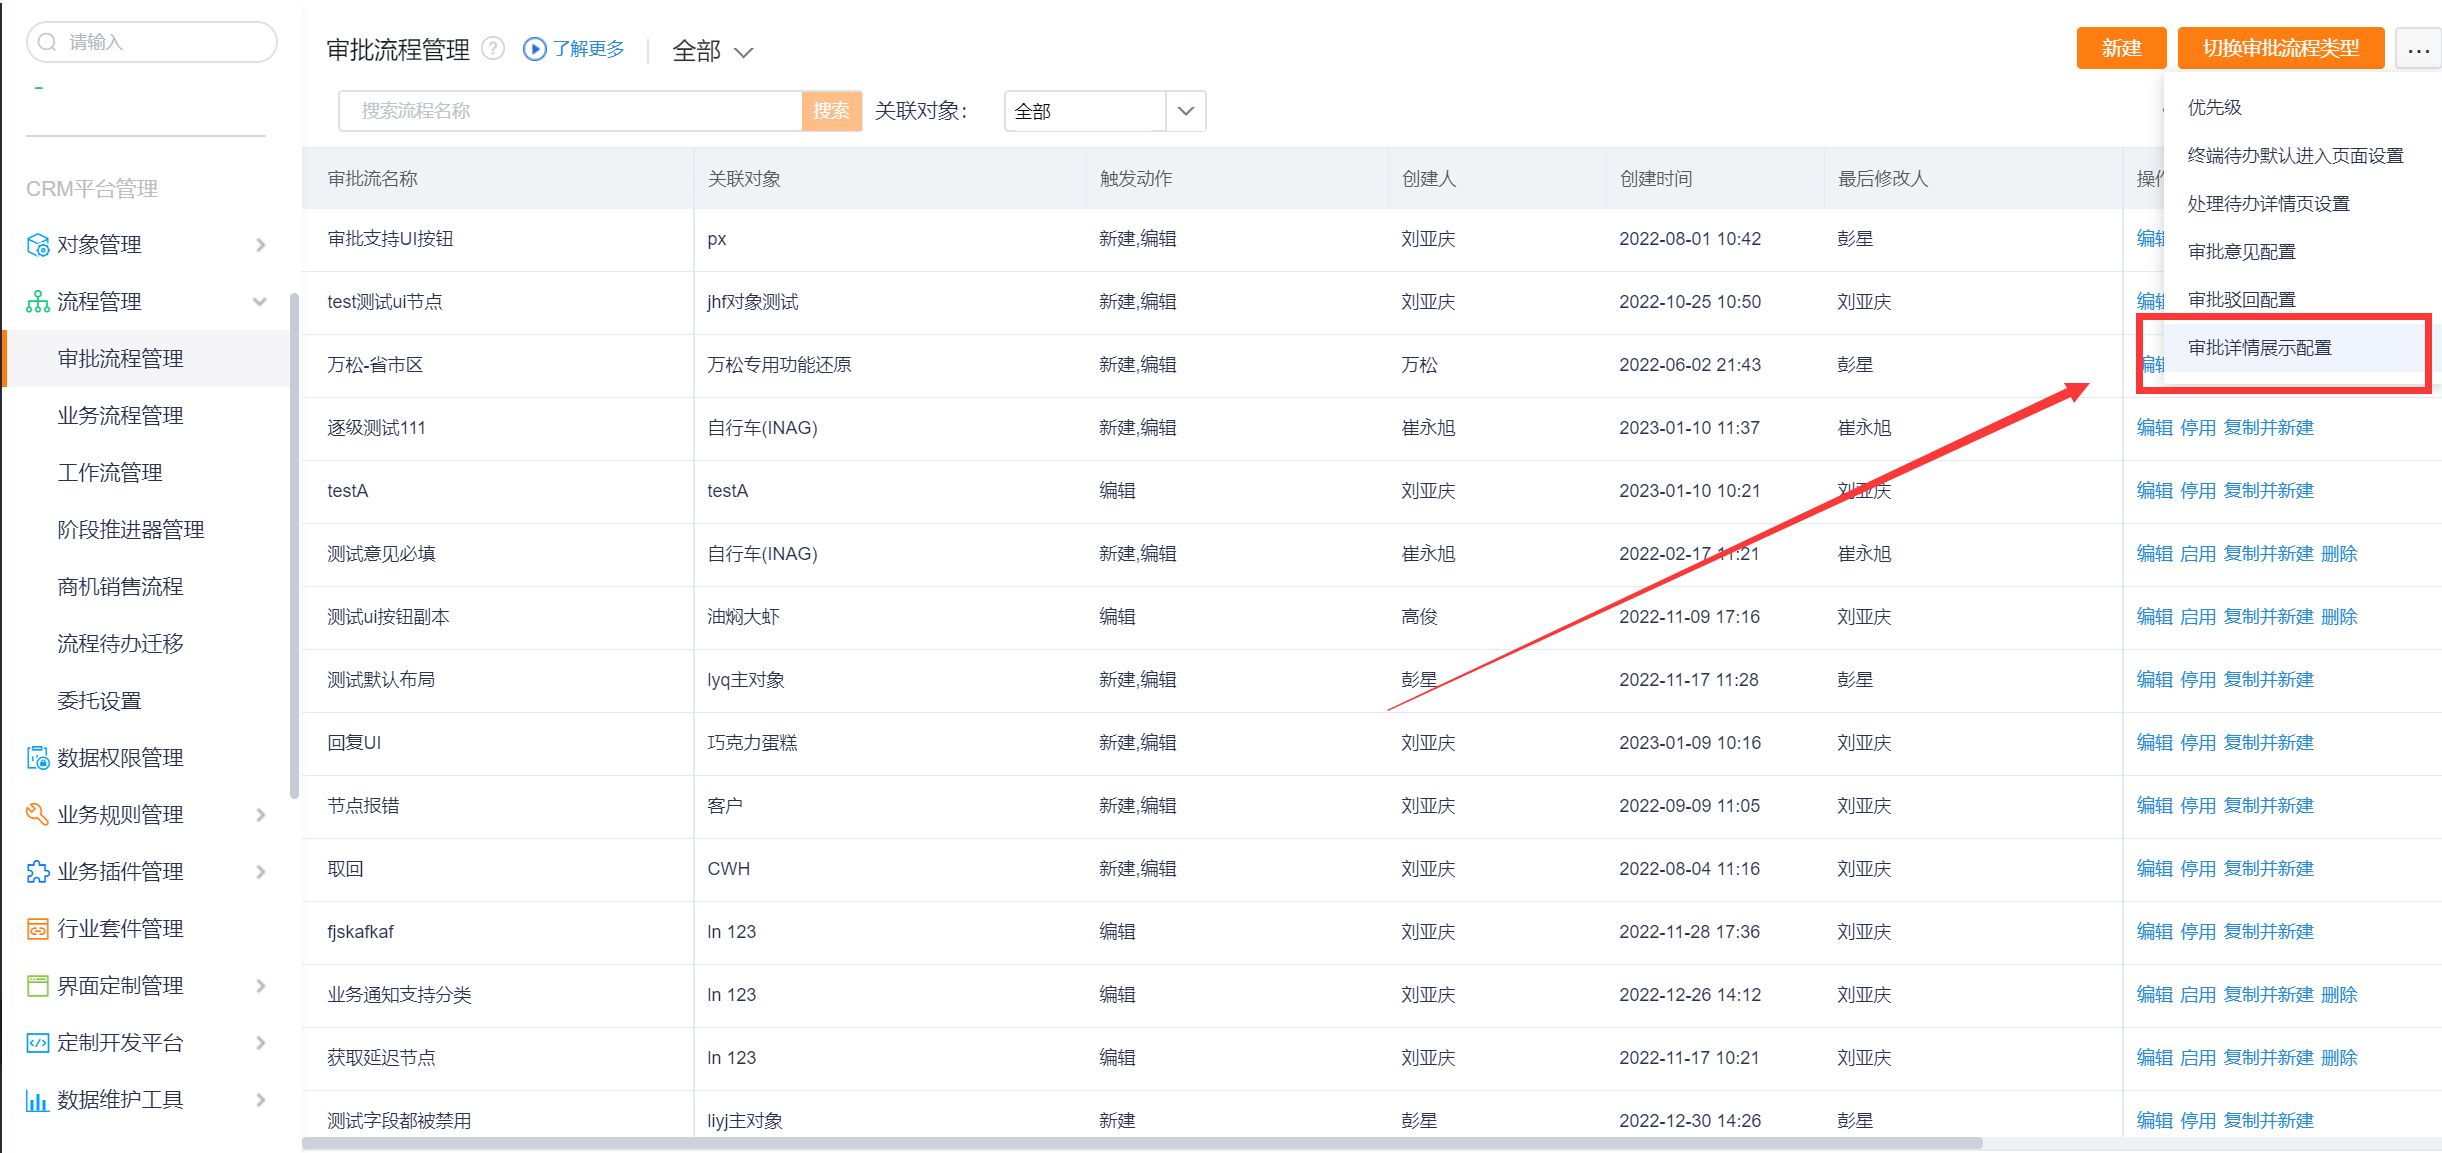Expand the 对象管理 chevron
This screenshot has height=1153, width=2442.
pos(261,245)
